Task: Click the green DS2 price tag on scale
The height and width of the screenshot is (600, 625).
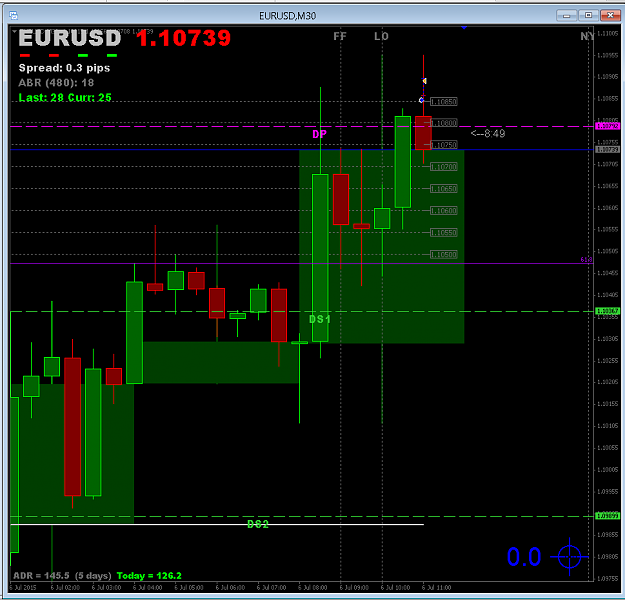Action: tap(607, 516)
